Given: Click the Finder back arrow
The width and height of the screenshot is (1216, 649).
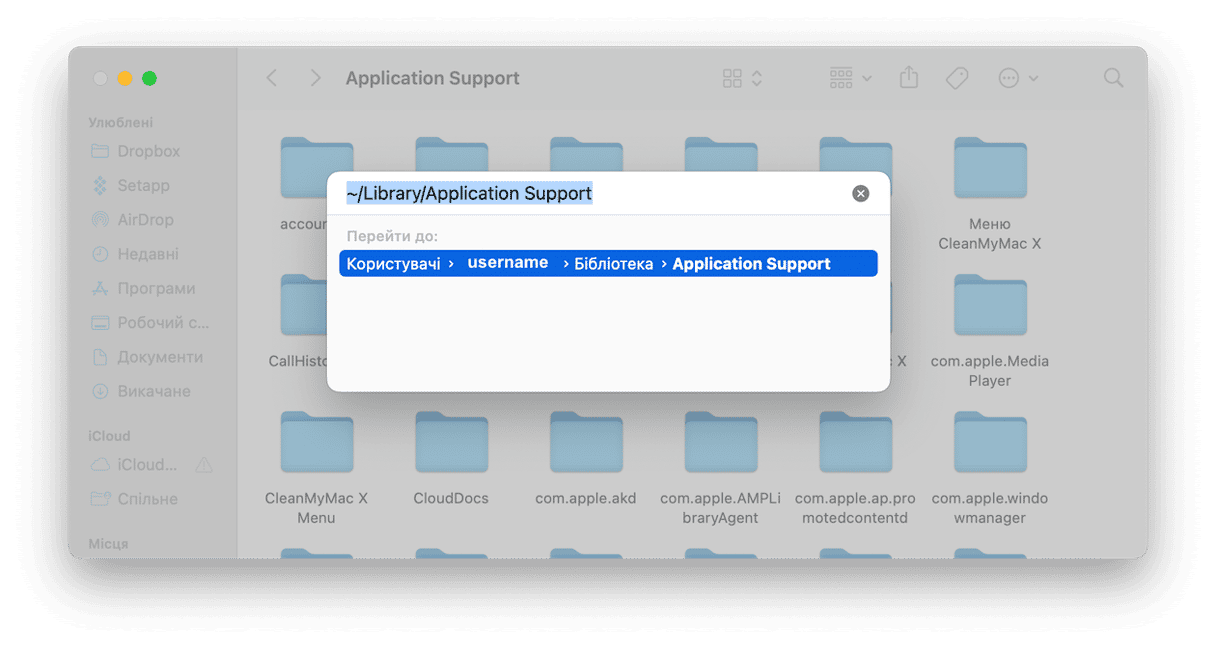Looking at the screenshot, I should [x=272, y=78].
